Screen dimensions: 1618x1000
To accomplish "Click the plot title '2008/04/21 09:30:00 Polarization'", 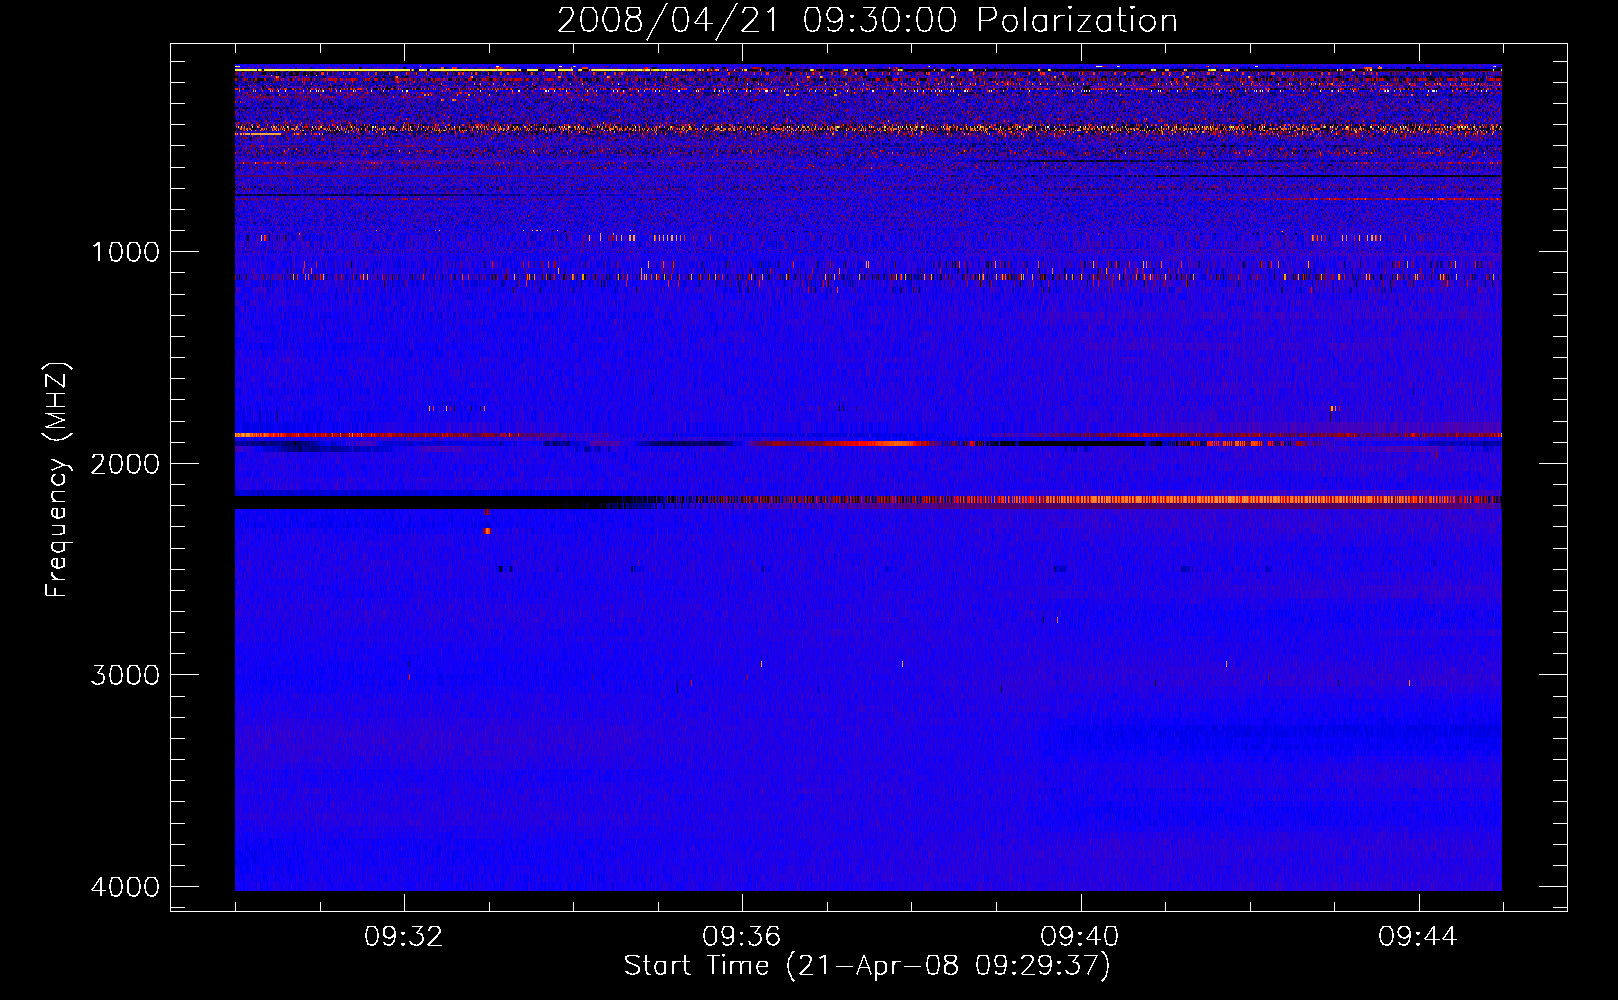I will pos(867,20).
